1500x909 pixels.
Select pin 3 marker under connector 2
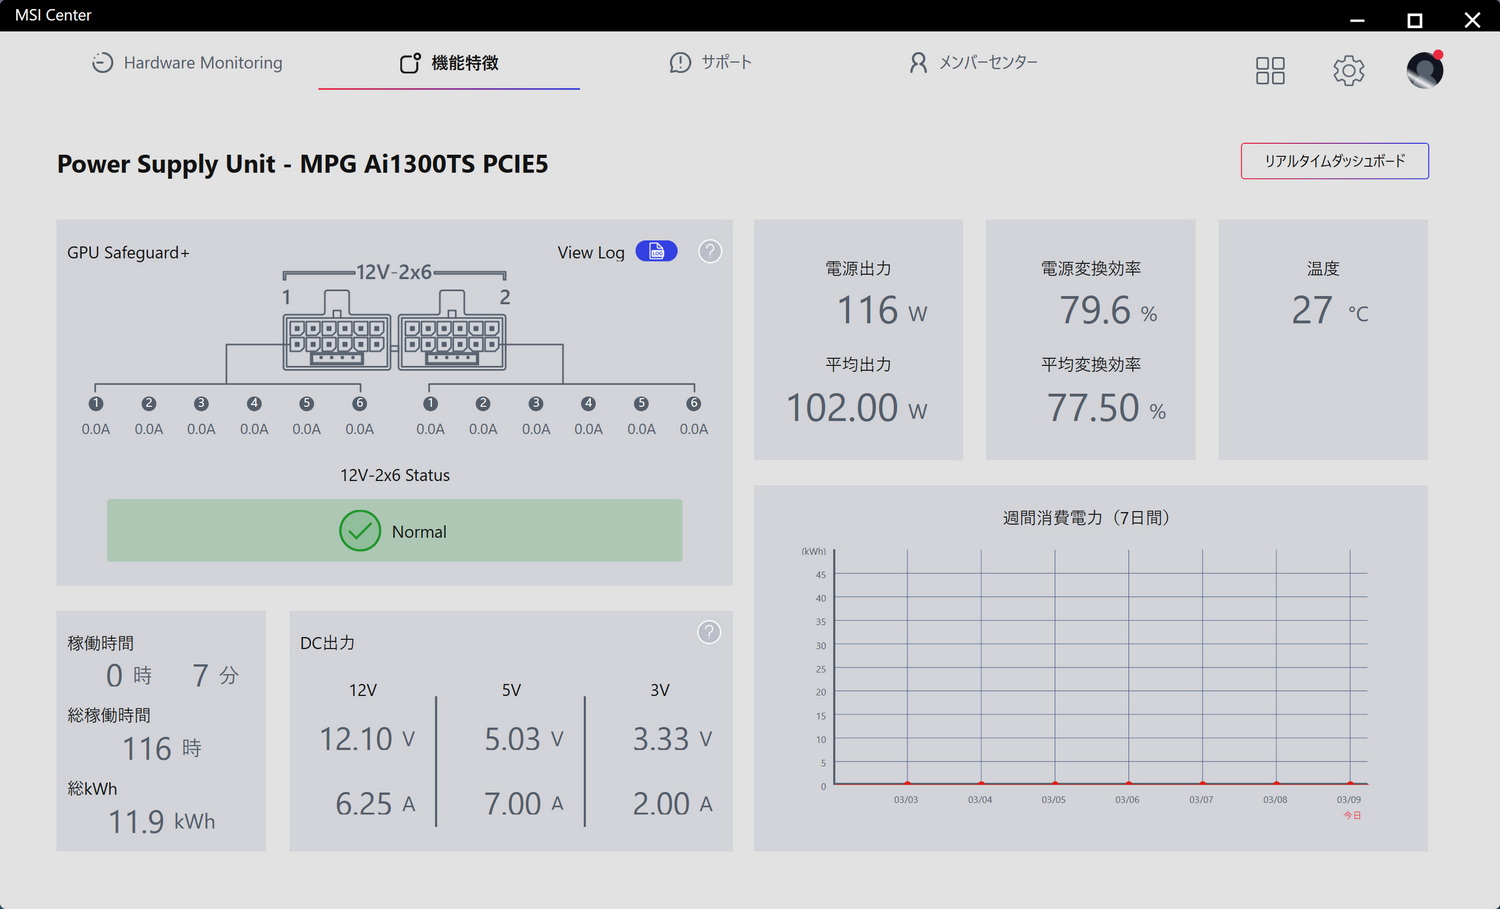(536, 404)
